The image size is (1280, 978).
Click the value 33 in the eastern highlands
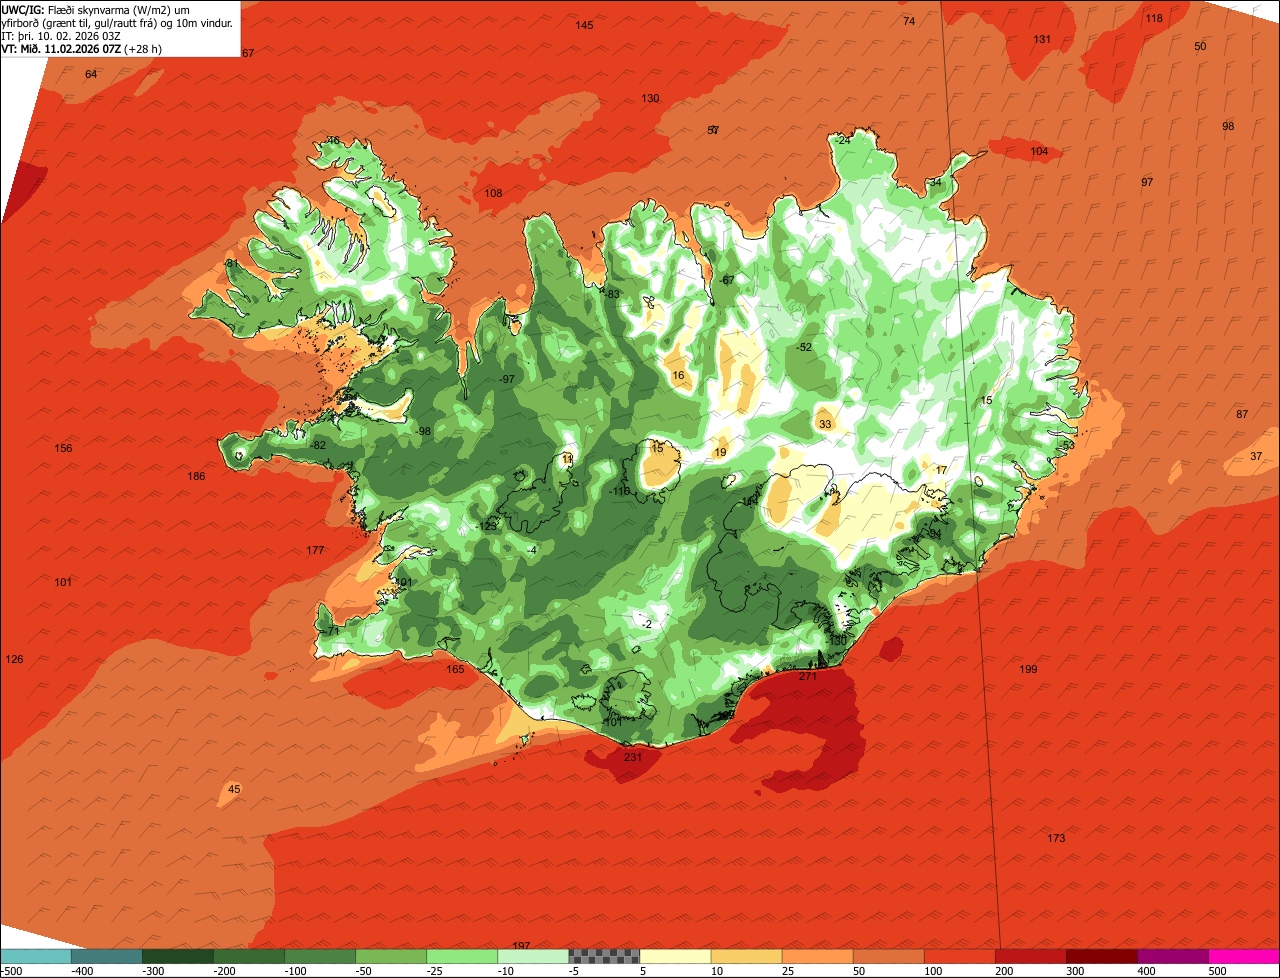(825, 424)
